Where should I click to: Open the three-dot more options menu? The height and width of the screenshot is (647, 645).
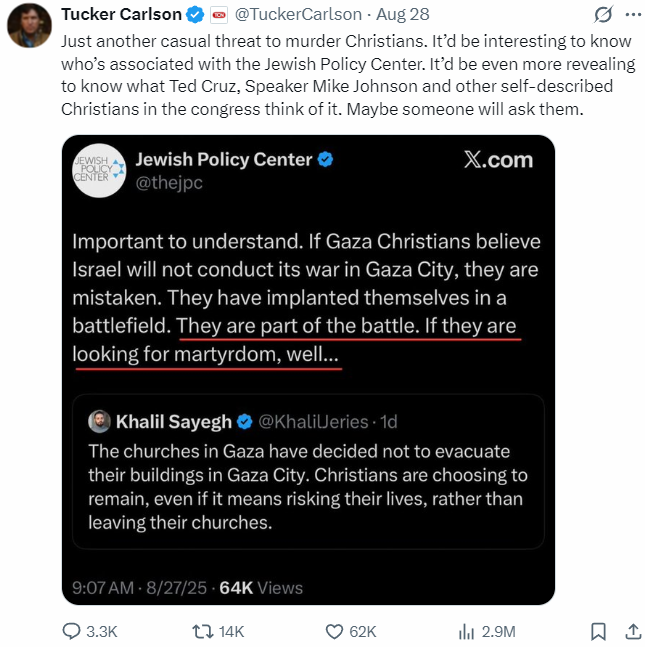coord(632,15)
